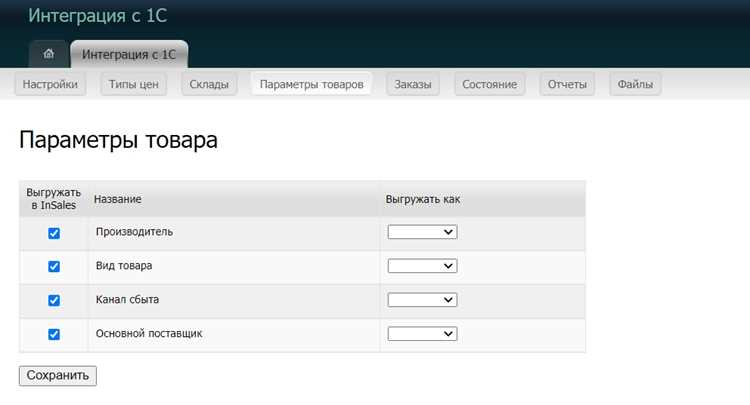Open the Состояние tab
This screenshot has width=750, height=405.
click(489, 84)
